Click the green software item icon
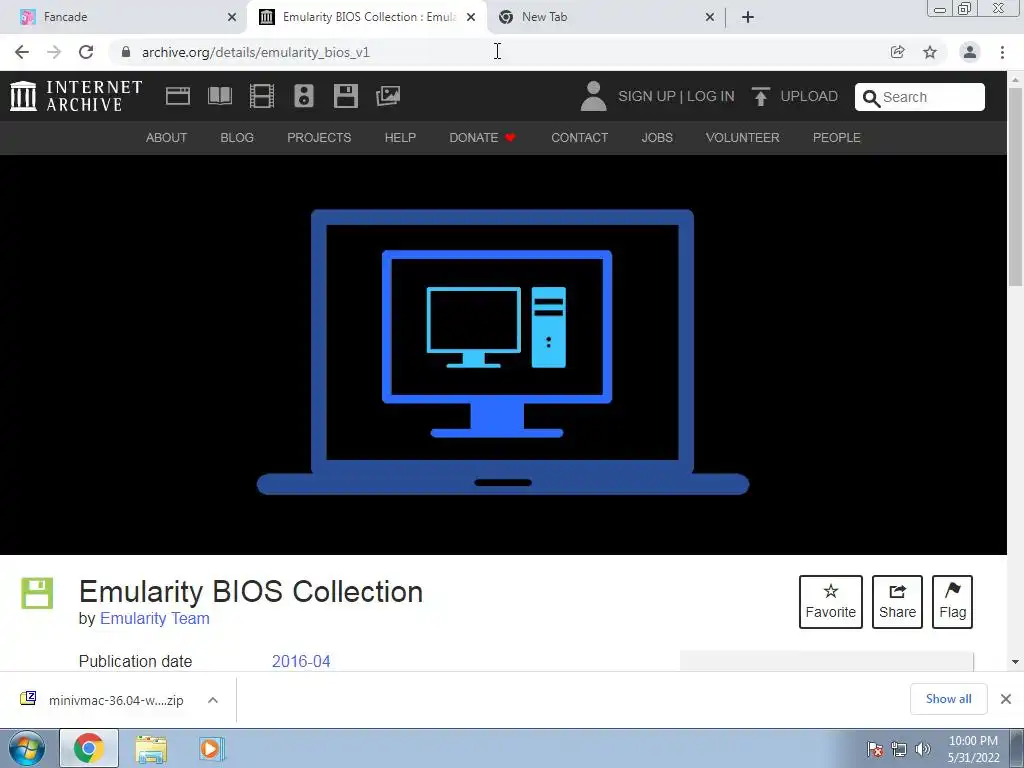Image resolution: width=1024 pixels, height=768 pixels. click(37, 593)
